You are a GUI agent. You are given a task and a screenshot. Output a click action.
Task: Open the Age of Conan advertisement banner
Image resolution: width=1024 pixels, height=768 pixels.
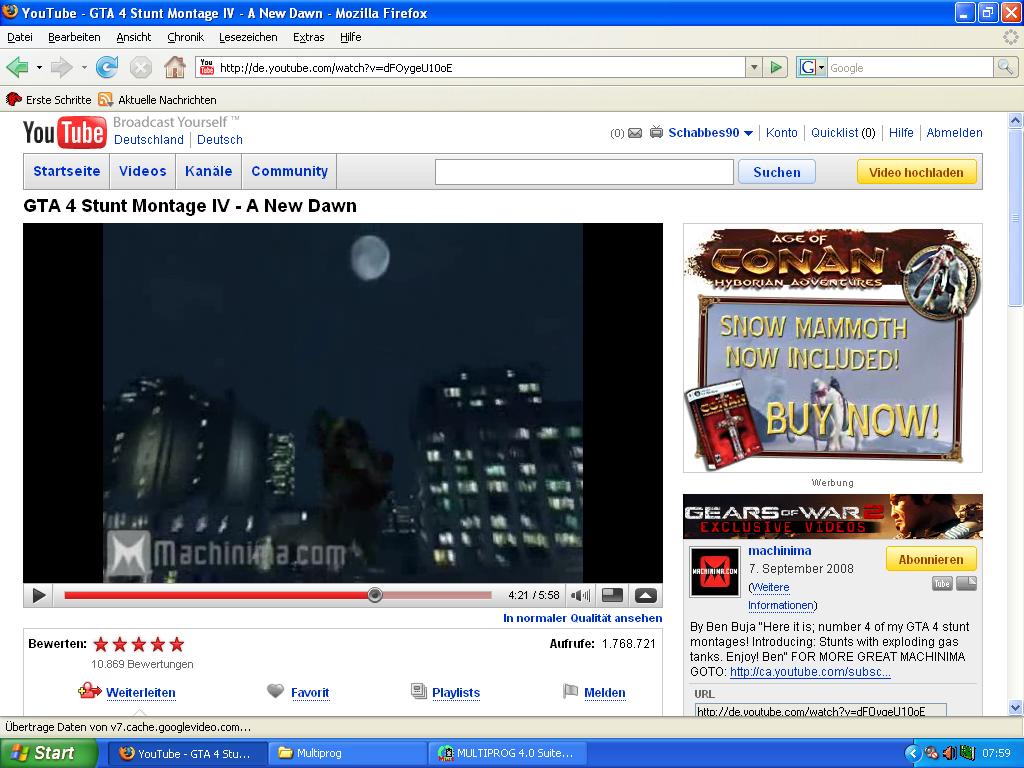[833, 347]
